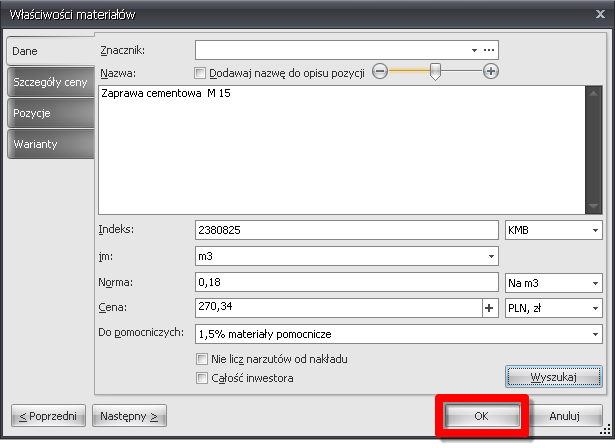Click into the Indeks input field

coord(346,230)
